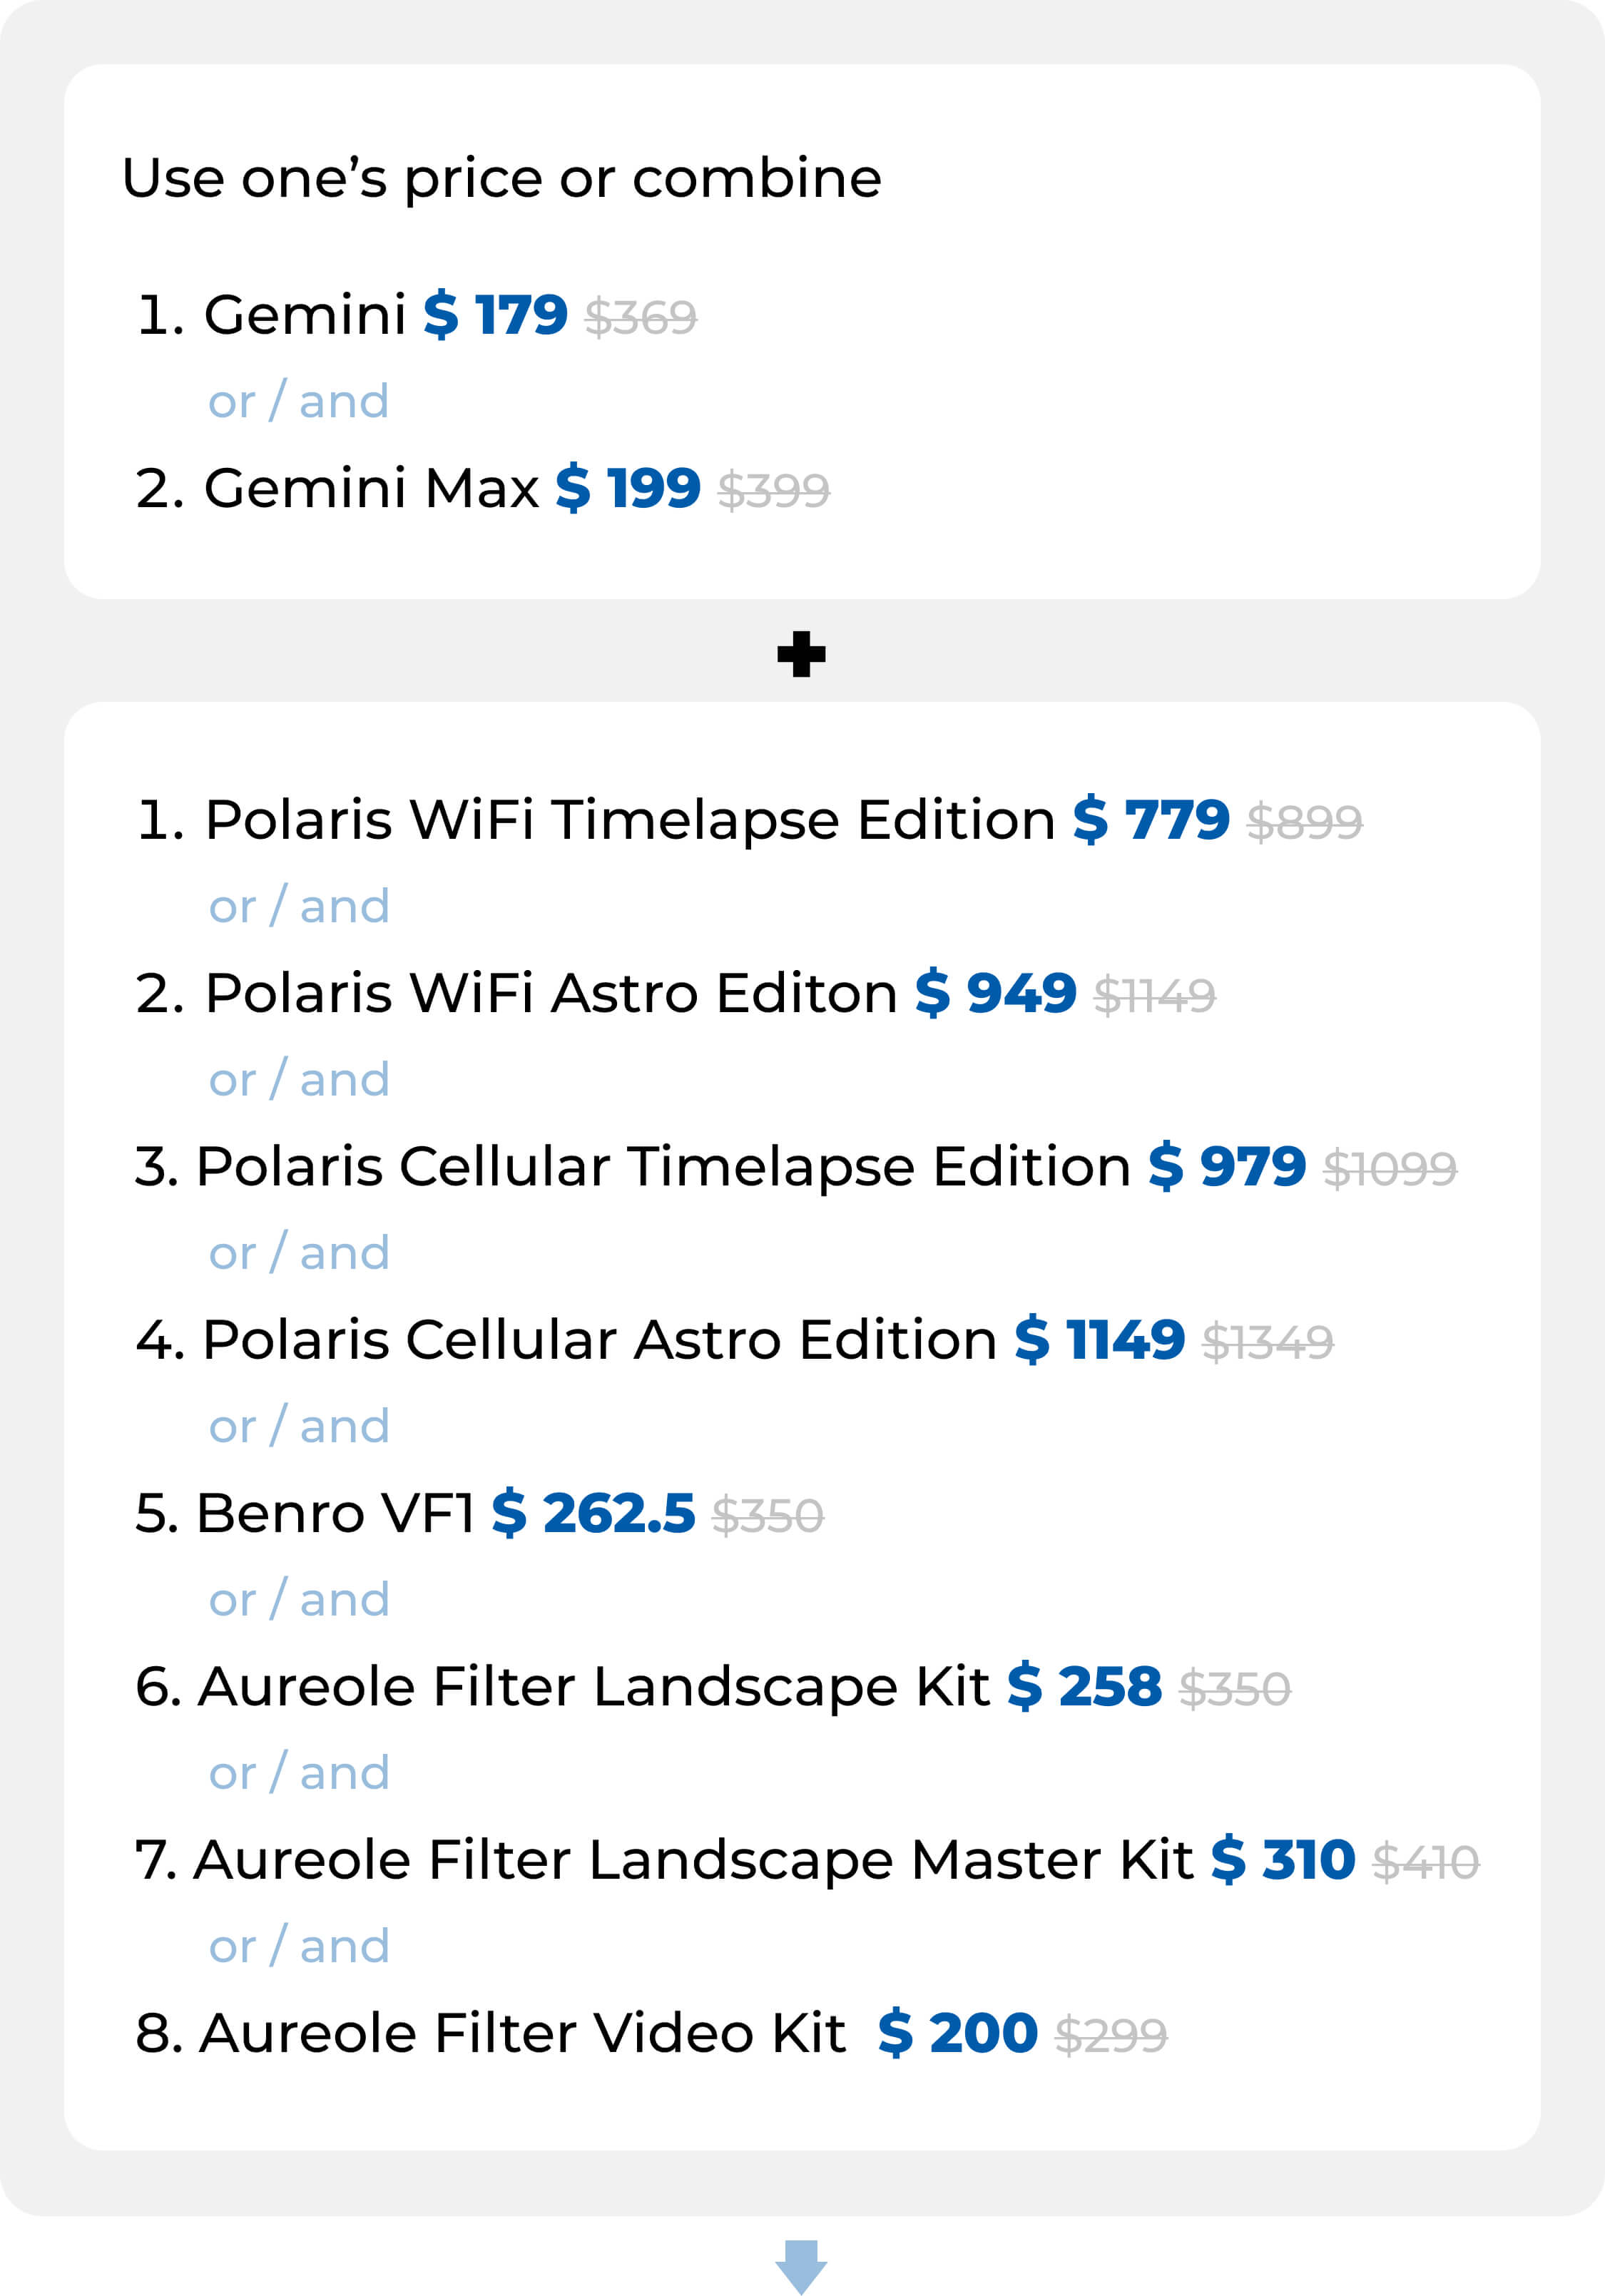Click Polaris Cellular Astro Edition entry
1605x2296 pixels.
599,1340
